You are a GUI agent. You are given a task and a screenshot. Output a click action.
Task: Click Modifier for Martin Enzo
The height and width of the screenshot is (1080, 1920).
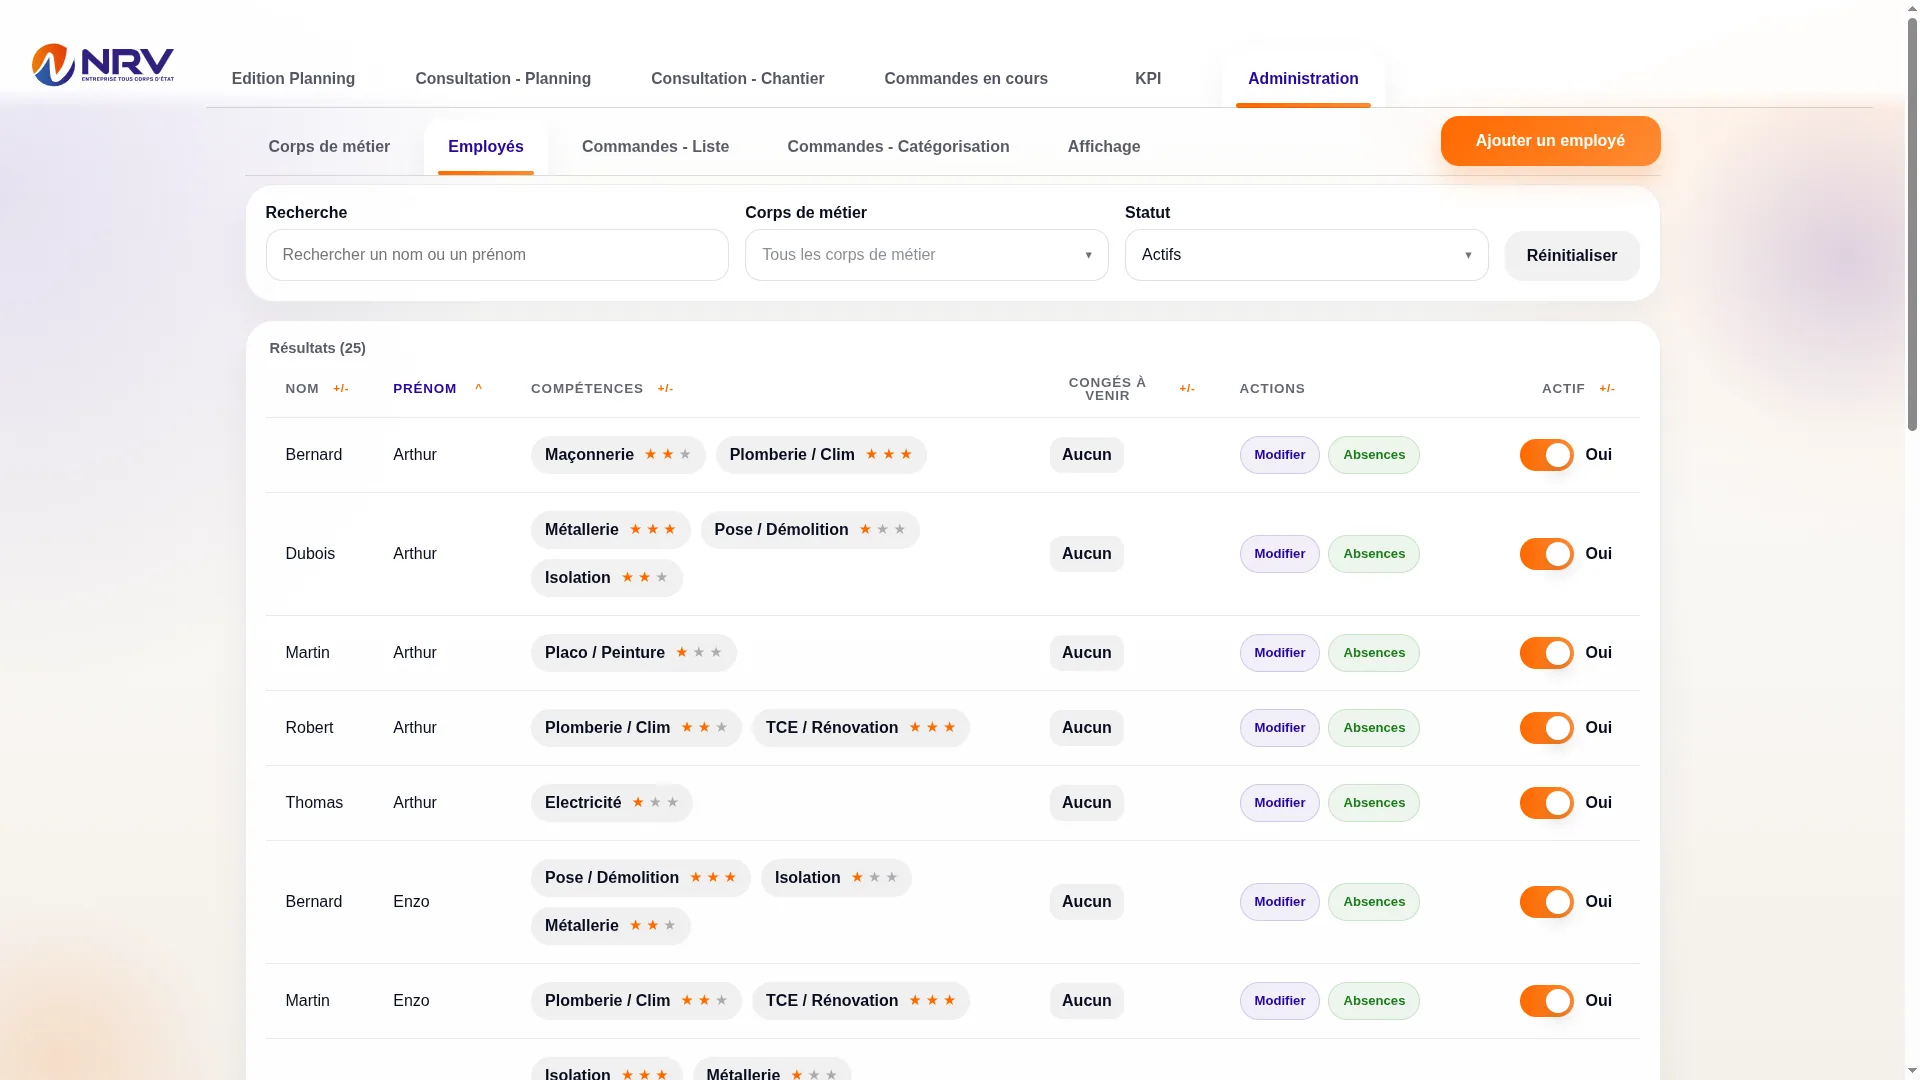(x=1280, y=1001)
